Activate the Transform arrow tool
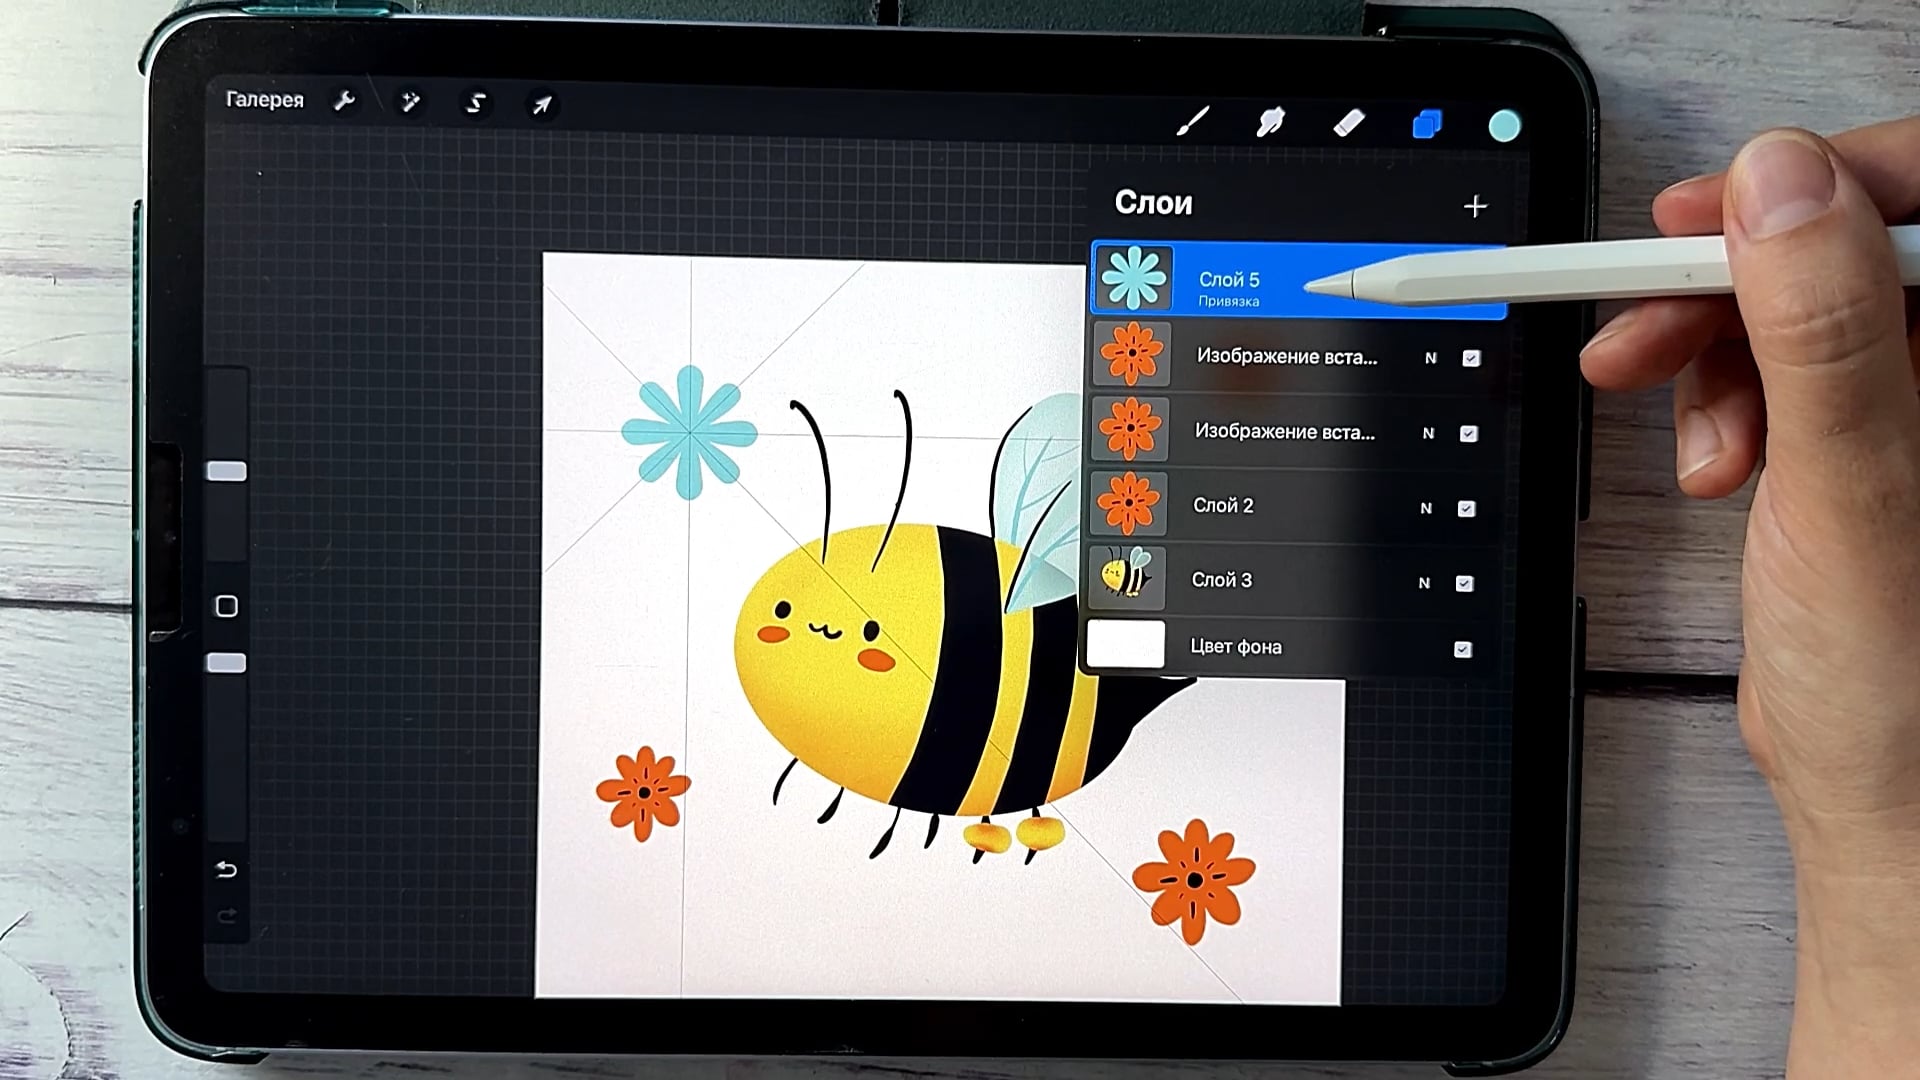Screen dimensions: 1920x1080 click(x=541, y=104)
